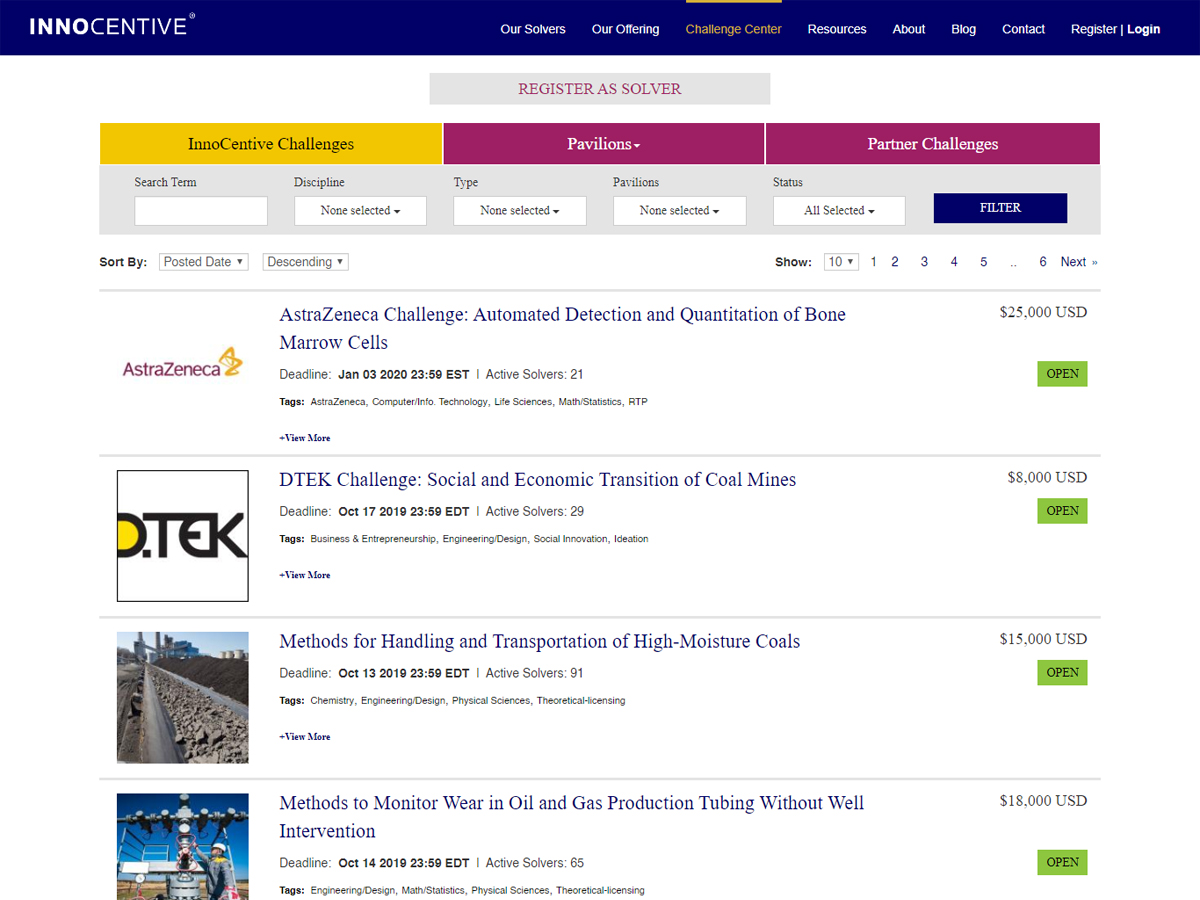Viewport: 1200px width, 900px height.
Task: Click OPEN badge for High-Moisture Coals
Action: click(x=1062, y=672)
